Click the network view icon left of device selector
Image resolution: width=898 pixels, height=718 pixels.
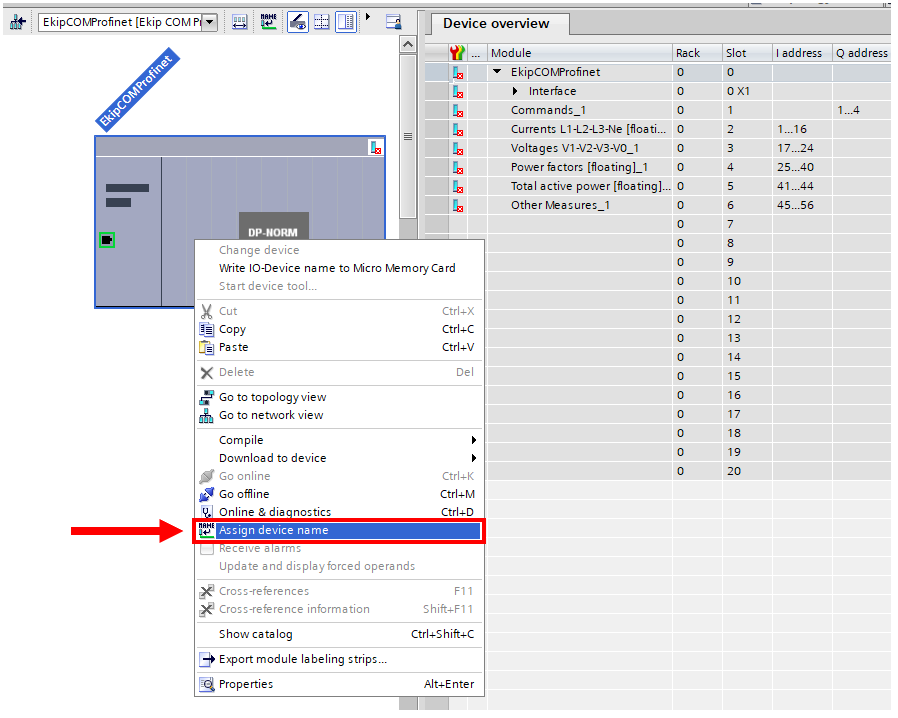click(x=17, y=22)
